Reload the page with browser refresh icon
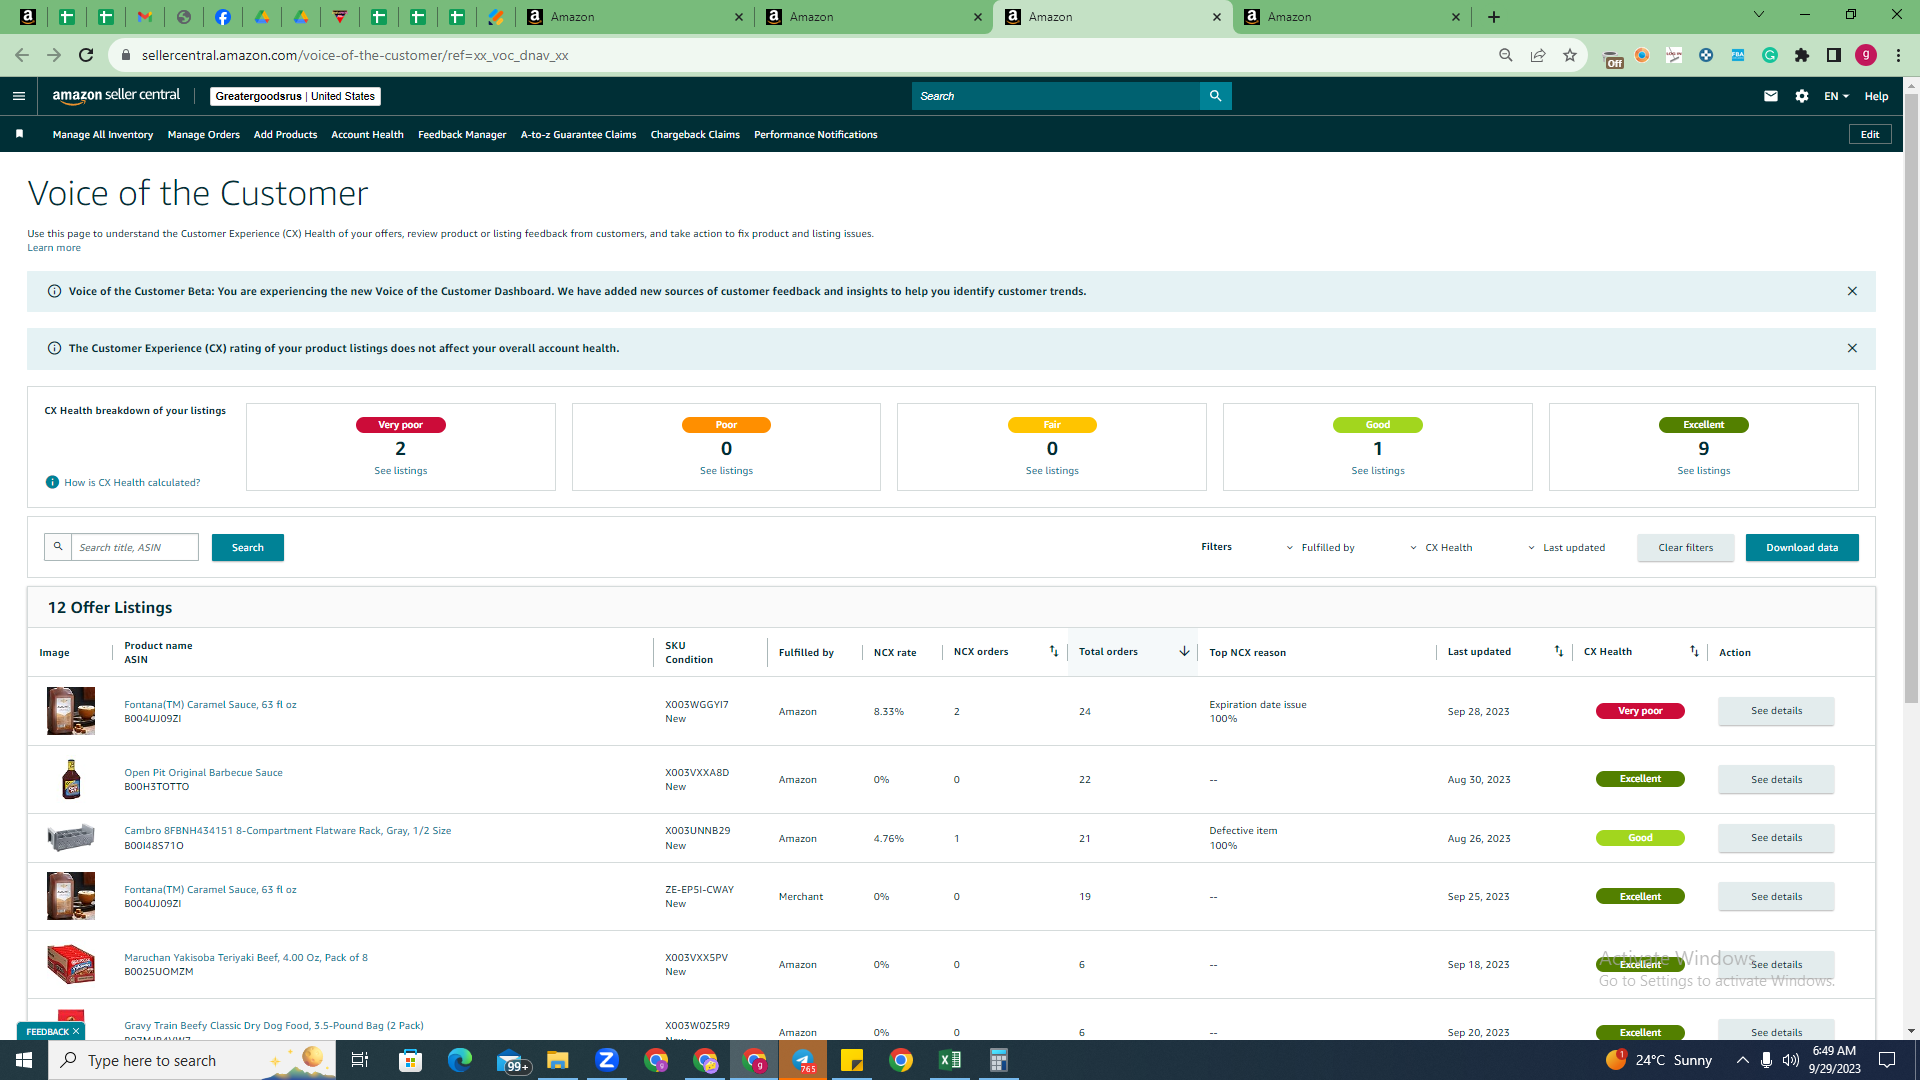The width and height of the screenshot is (1920, 1080). (86, 55)
